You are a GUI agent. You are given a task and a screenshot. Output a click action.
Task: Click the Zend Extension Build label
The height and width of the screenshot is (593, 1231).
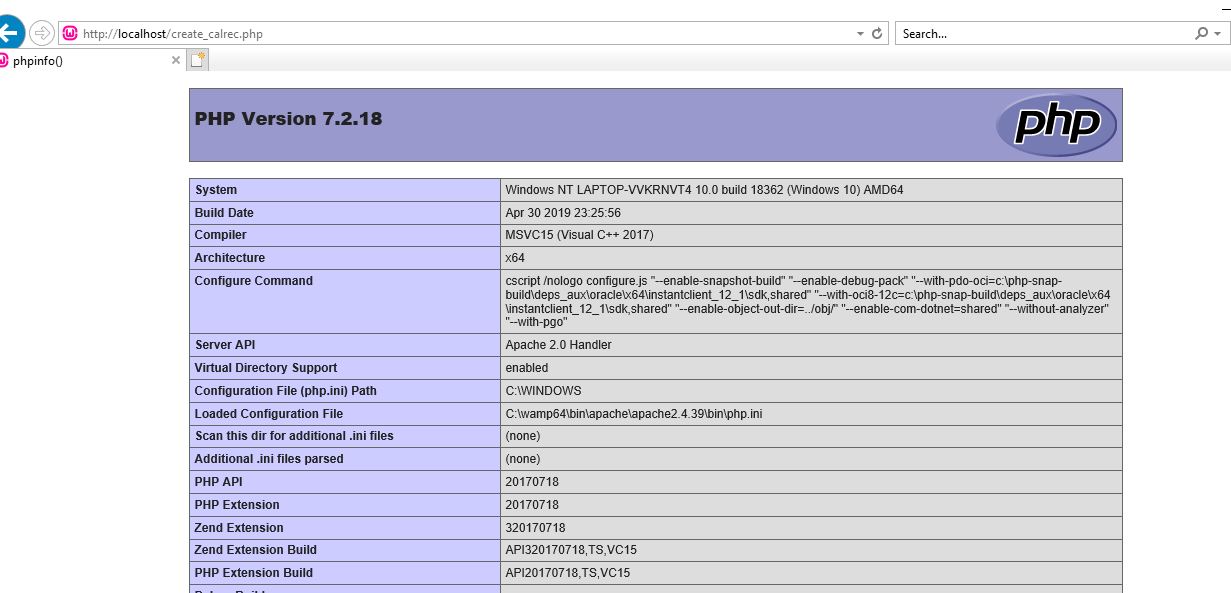pyautogui.click(x=256, y=550)
